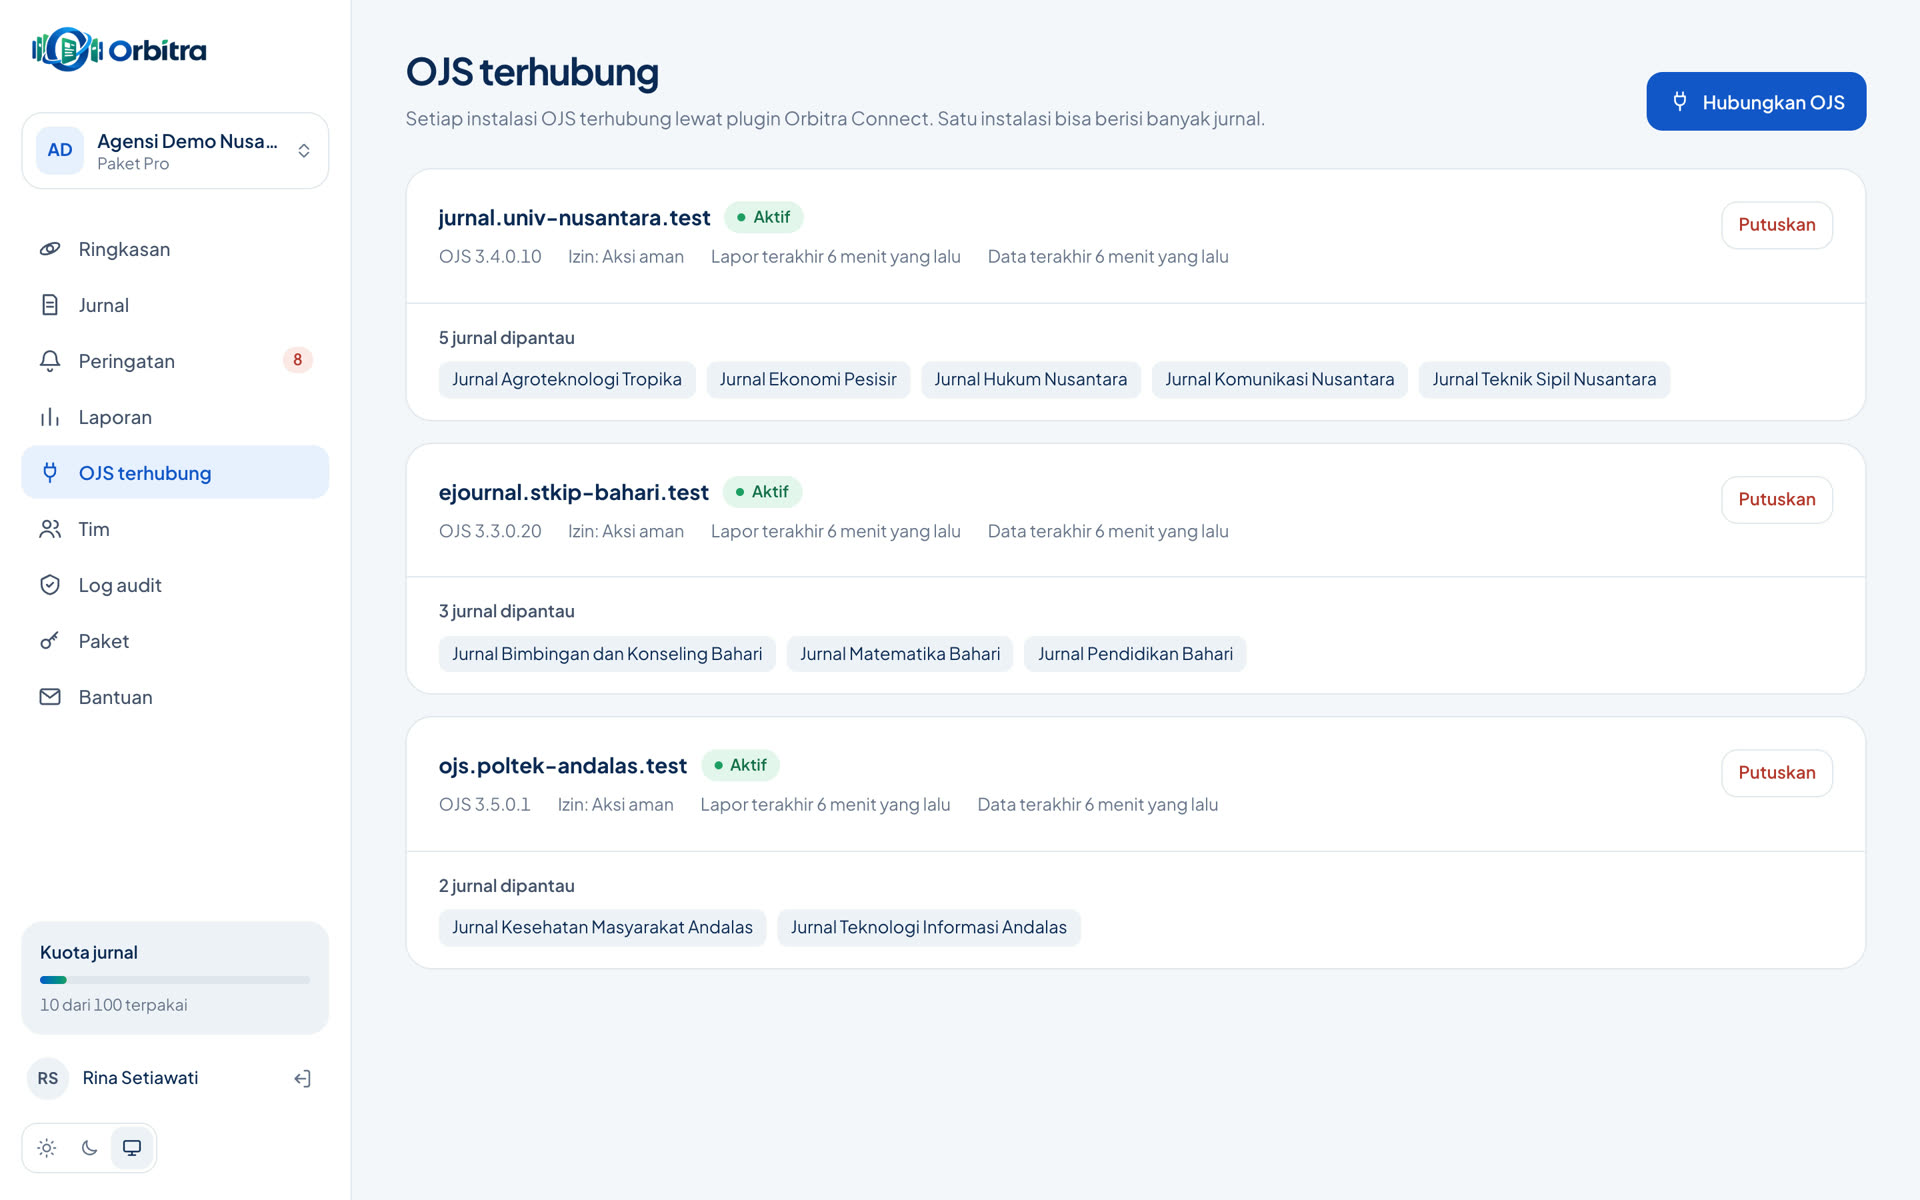Viewport: 1920px width, 1200px height.
Task: Click the Rina Setiawati user name
Action: [x=140, y=1078]
